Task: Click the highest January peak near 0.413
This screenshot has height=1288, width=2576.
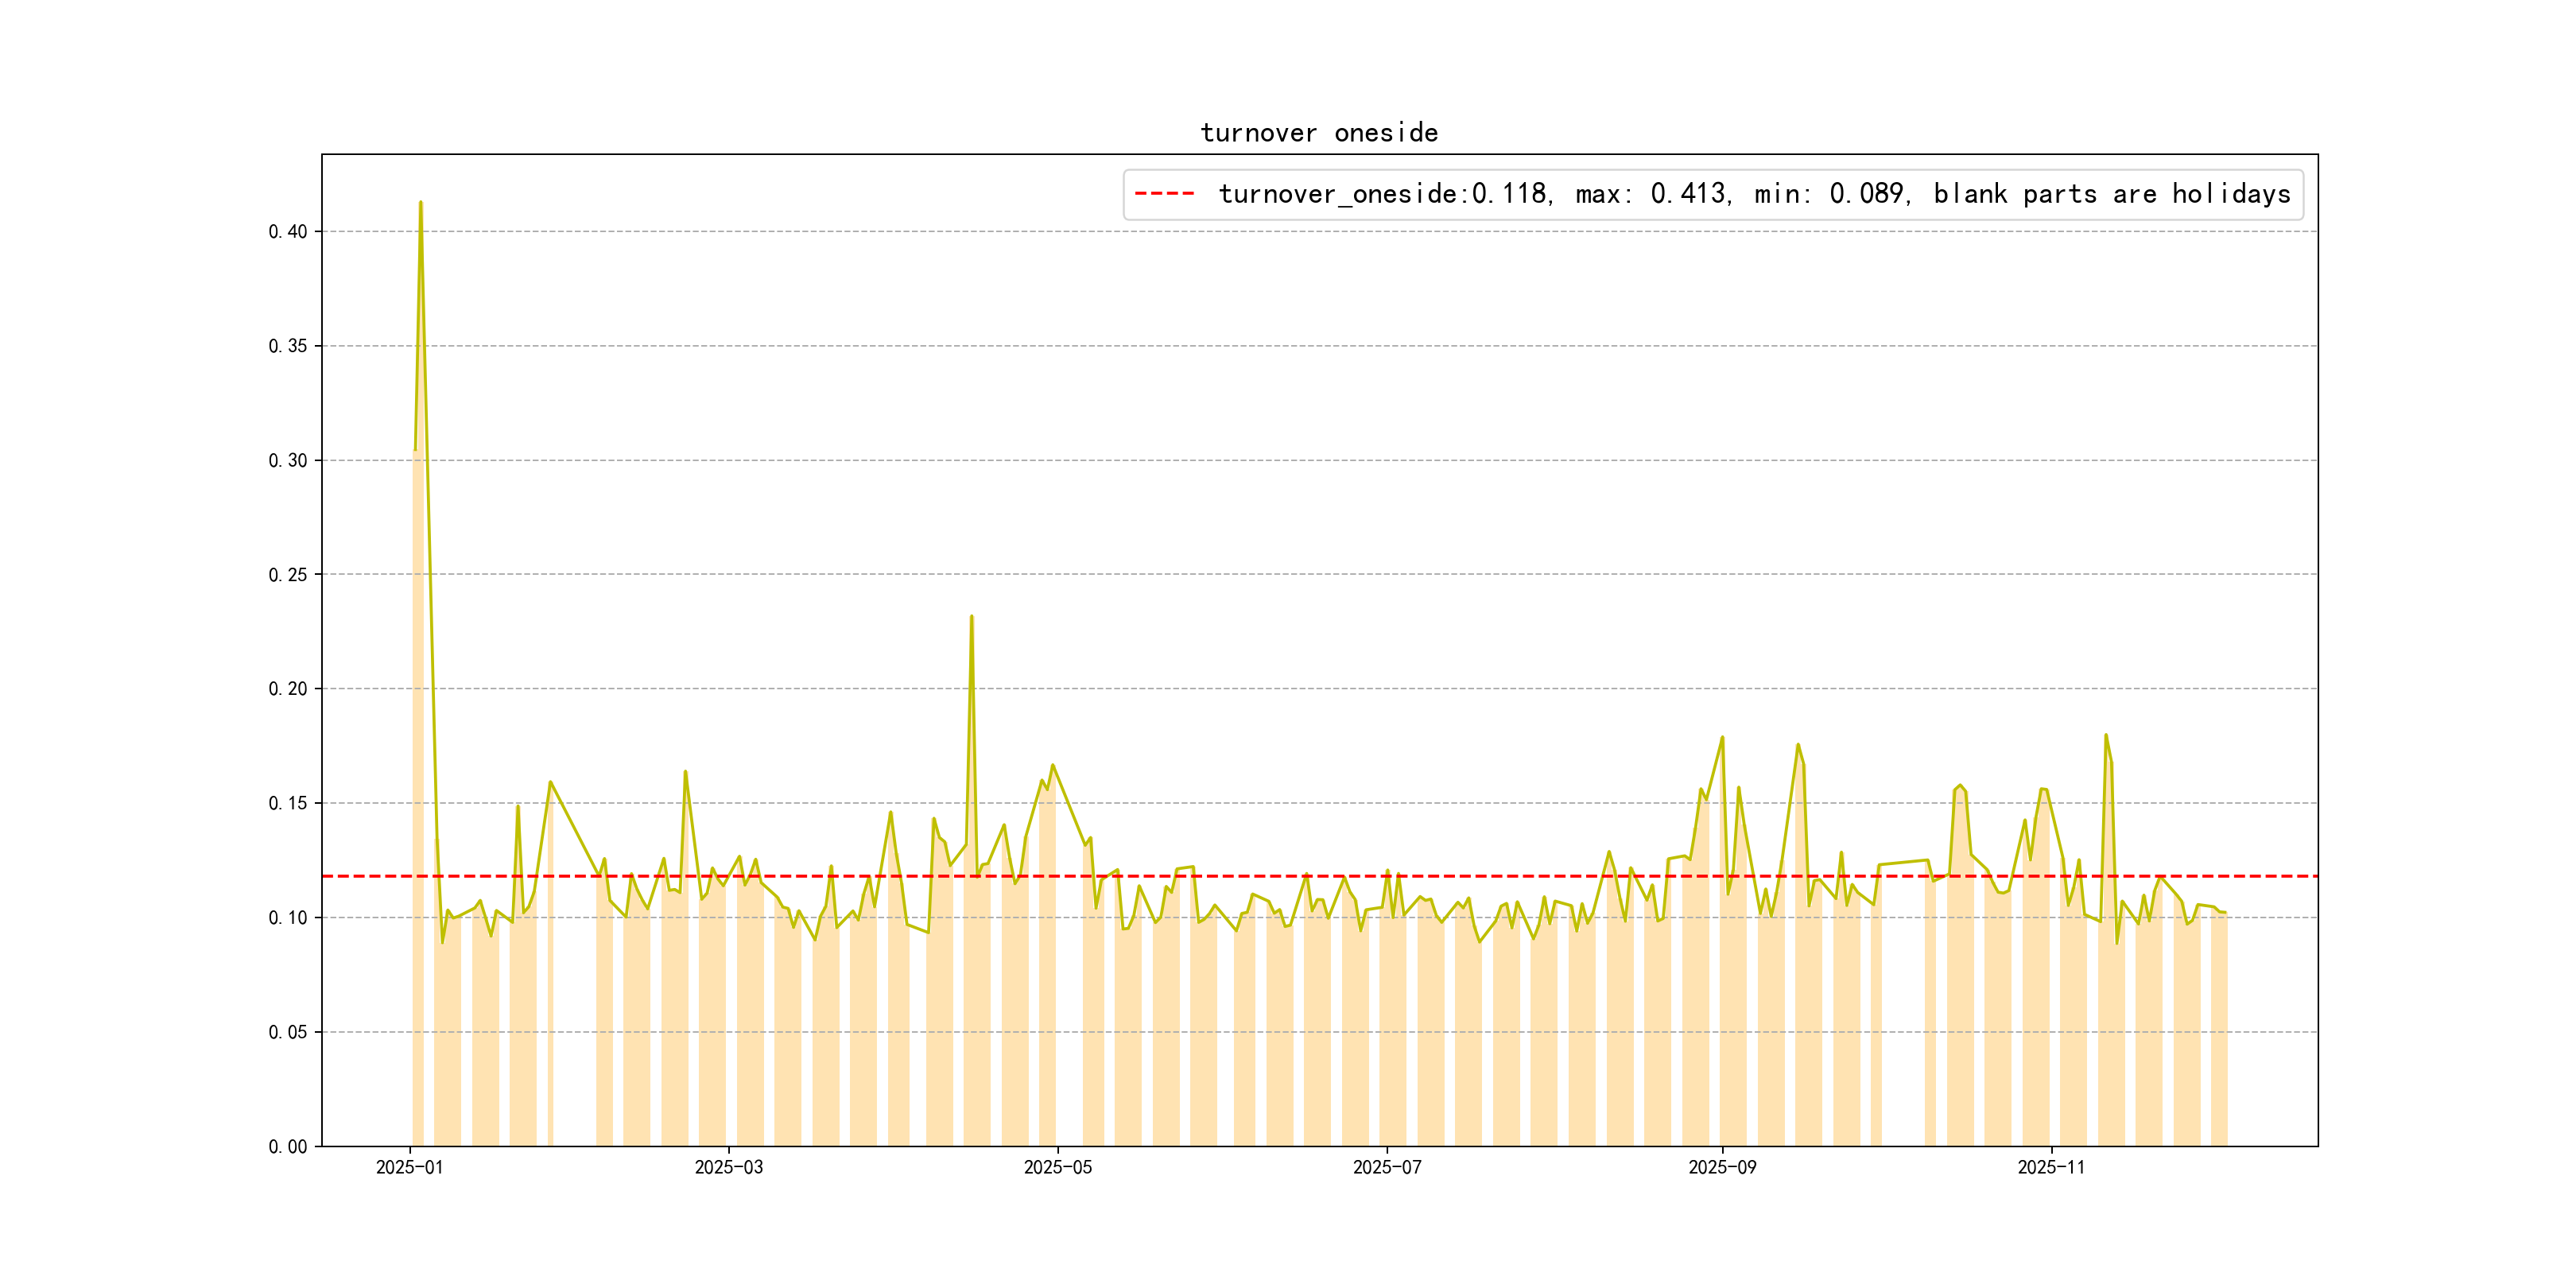Action: (421, 203)
